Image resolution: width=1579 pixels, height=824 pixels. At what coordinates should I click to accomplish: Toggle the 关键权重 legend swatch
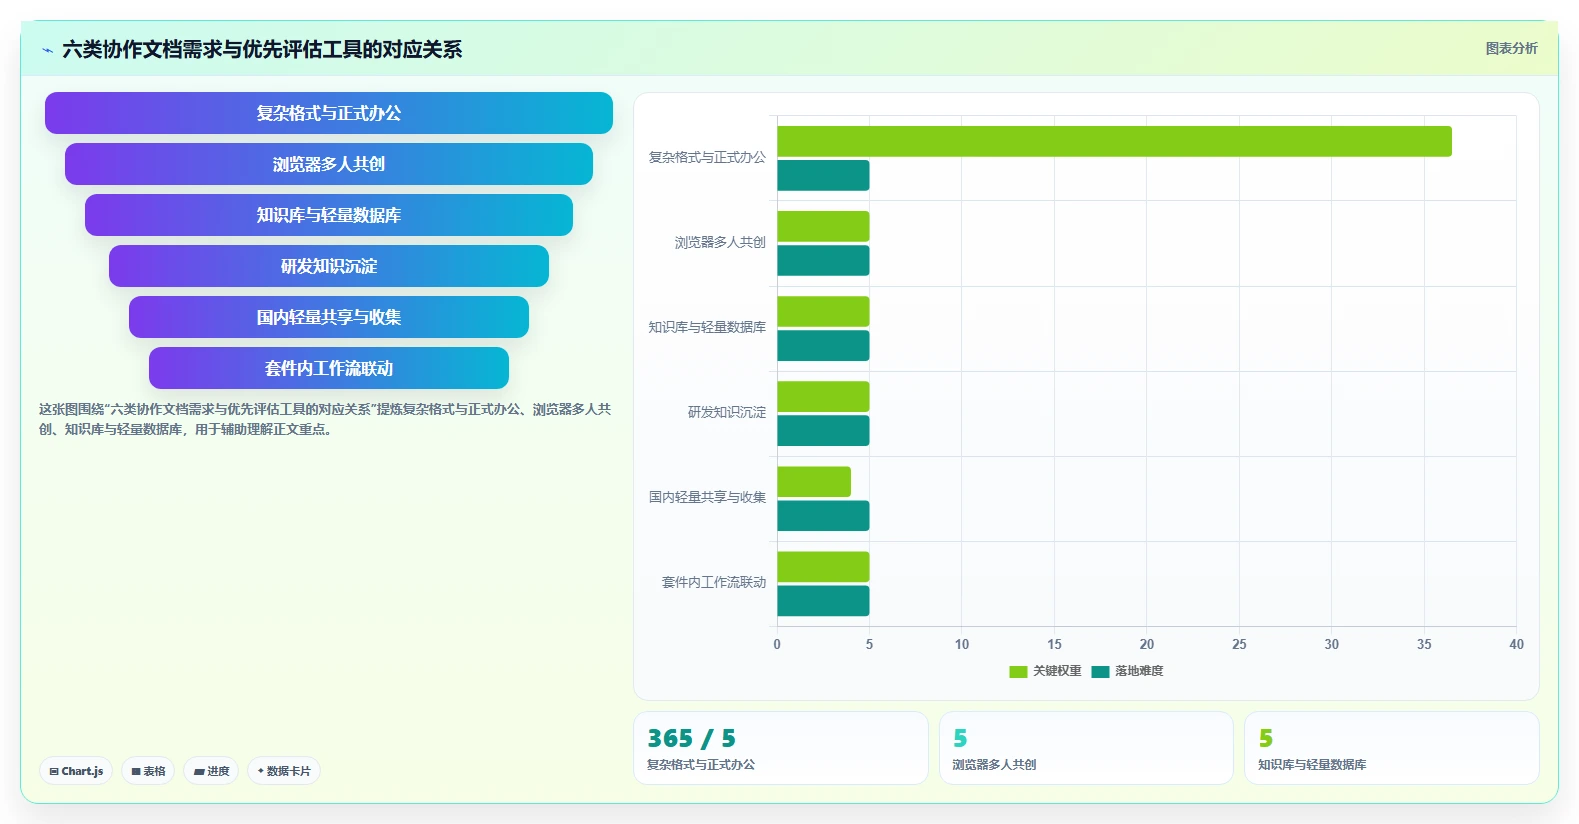pyautogui.click(x=1018, y=672)
